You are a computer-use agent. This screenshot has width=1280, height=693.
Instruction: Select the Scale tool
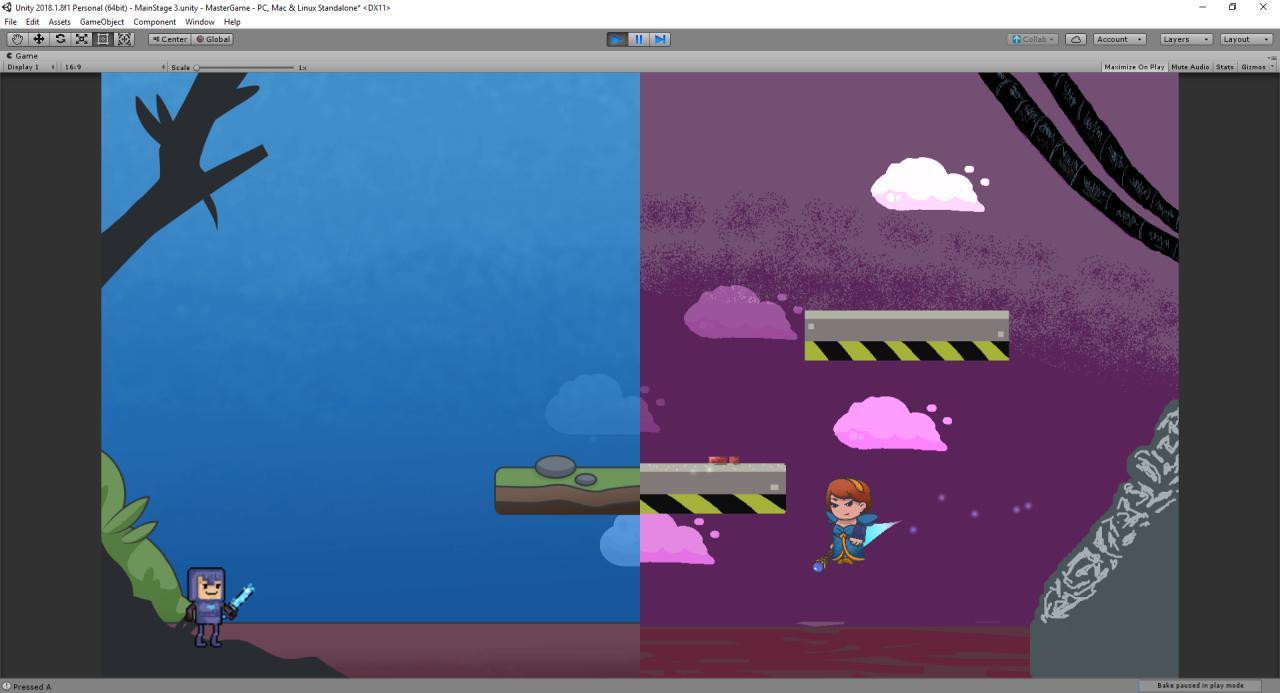[82, 39]
